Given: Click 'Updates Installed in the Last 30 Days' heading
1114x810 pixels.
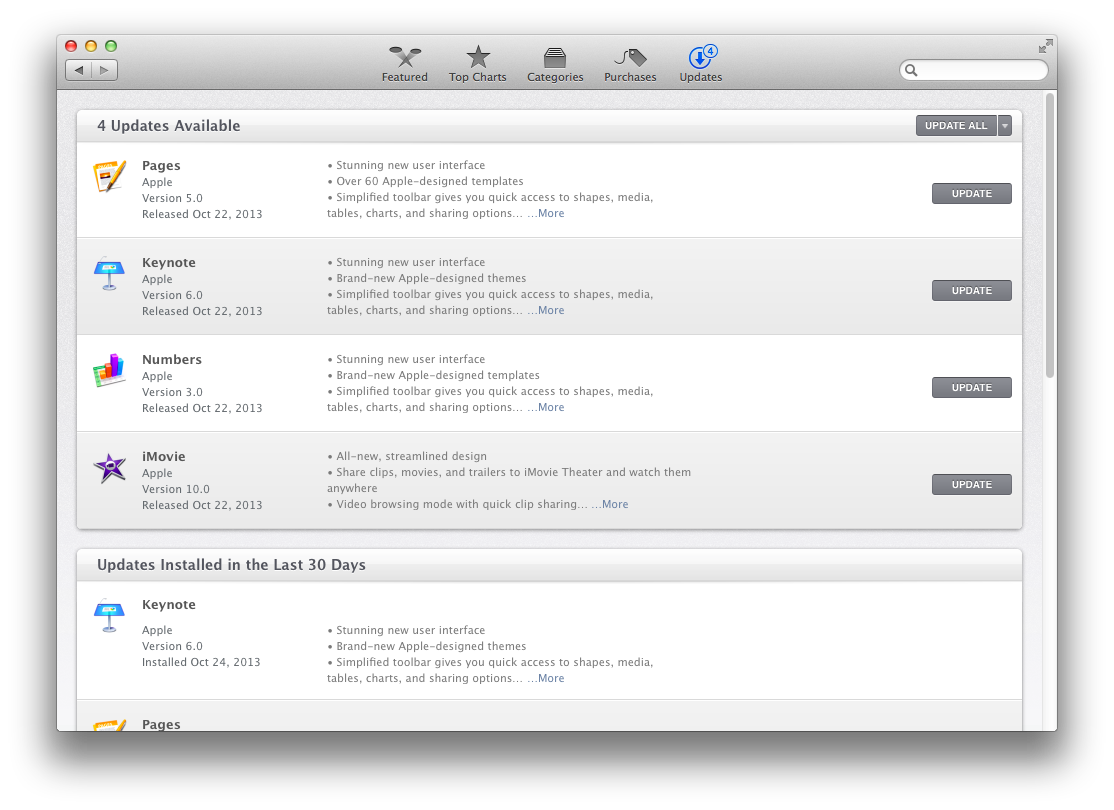Looking at the screenshot, I should click(x=231, y=565).
